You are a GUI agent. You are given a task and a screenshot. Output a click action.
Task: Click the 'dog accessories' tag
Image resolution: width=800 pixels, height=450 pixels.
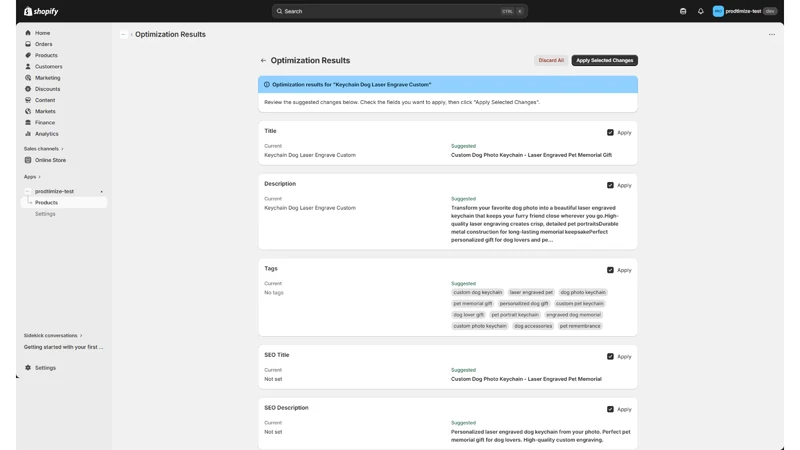coord(533,326)
